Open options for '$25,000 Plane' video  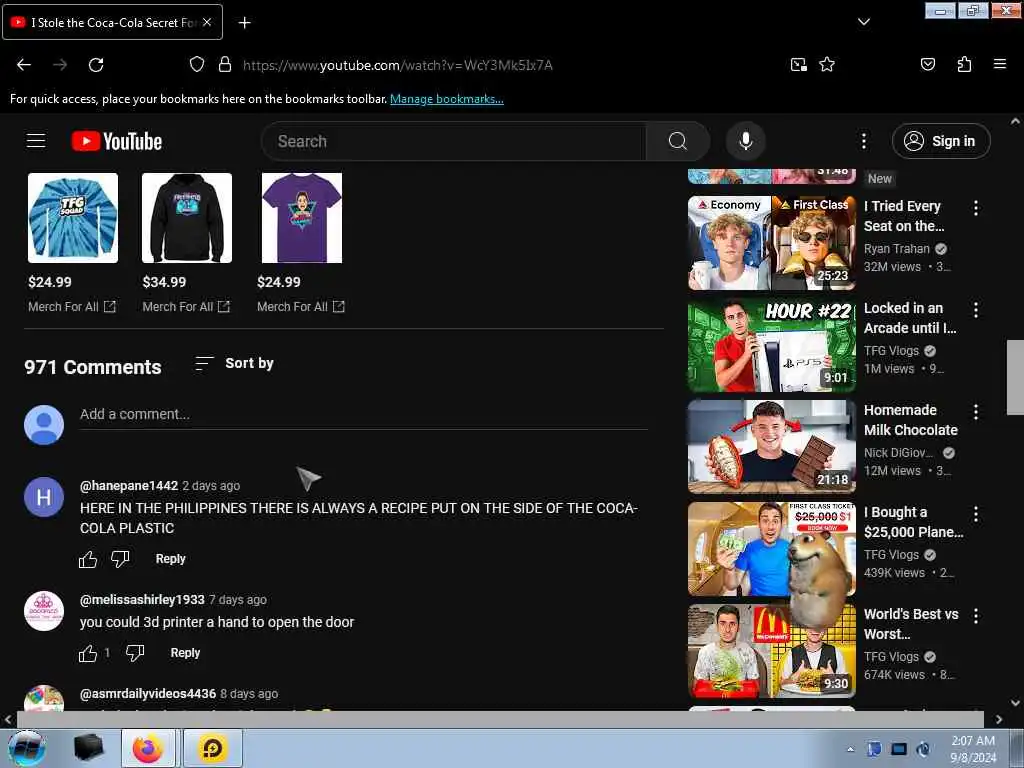pyautogui.click(x=976, y=514)
